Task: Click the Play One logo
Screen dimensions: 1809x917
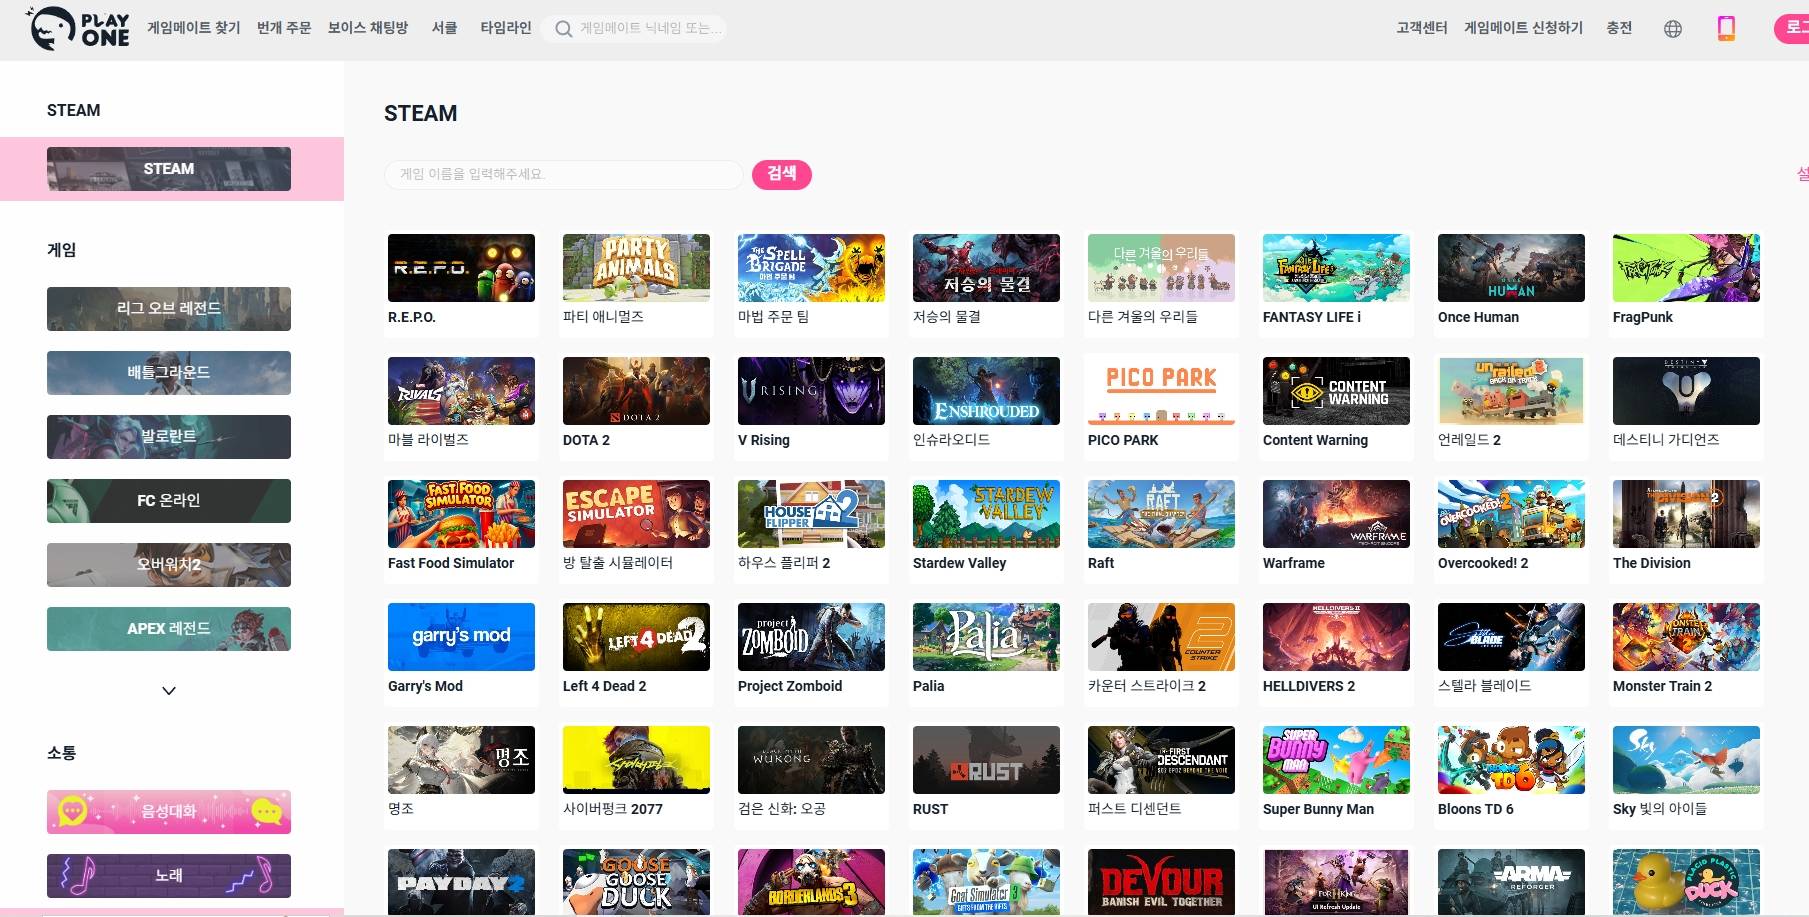Action: coord(79,28)
